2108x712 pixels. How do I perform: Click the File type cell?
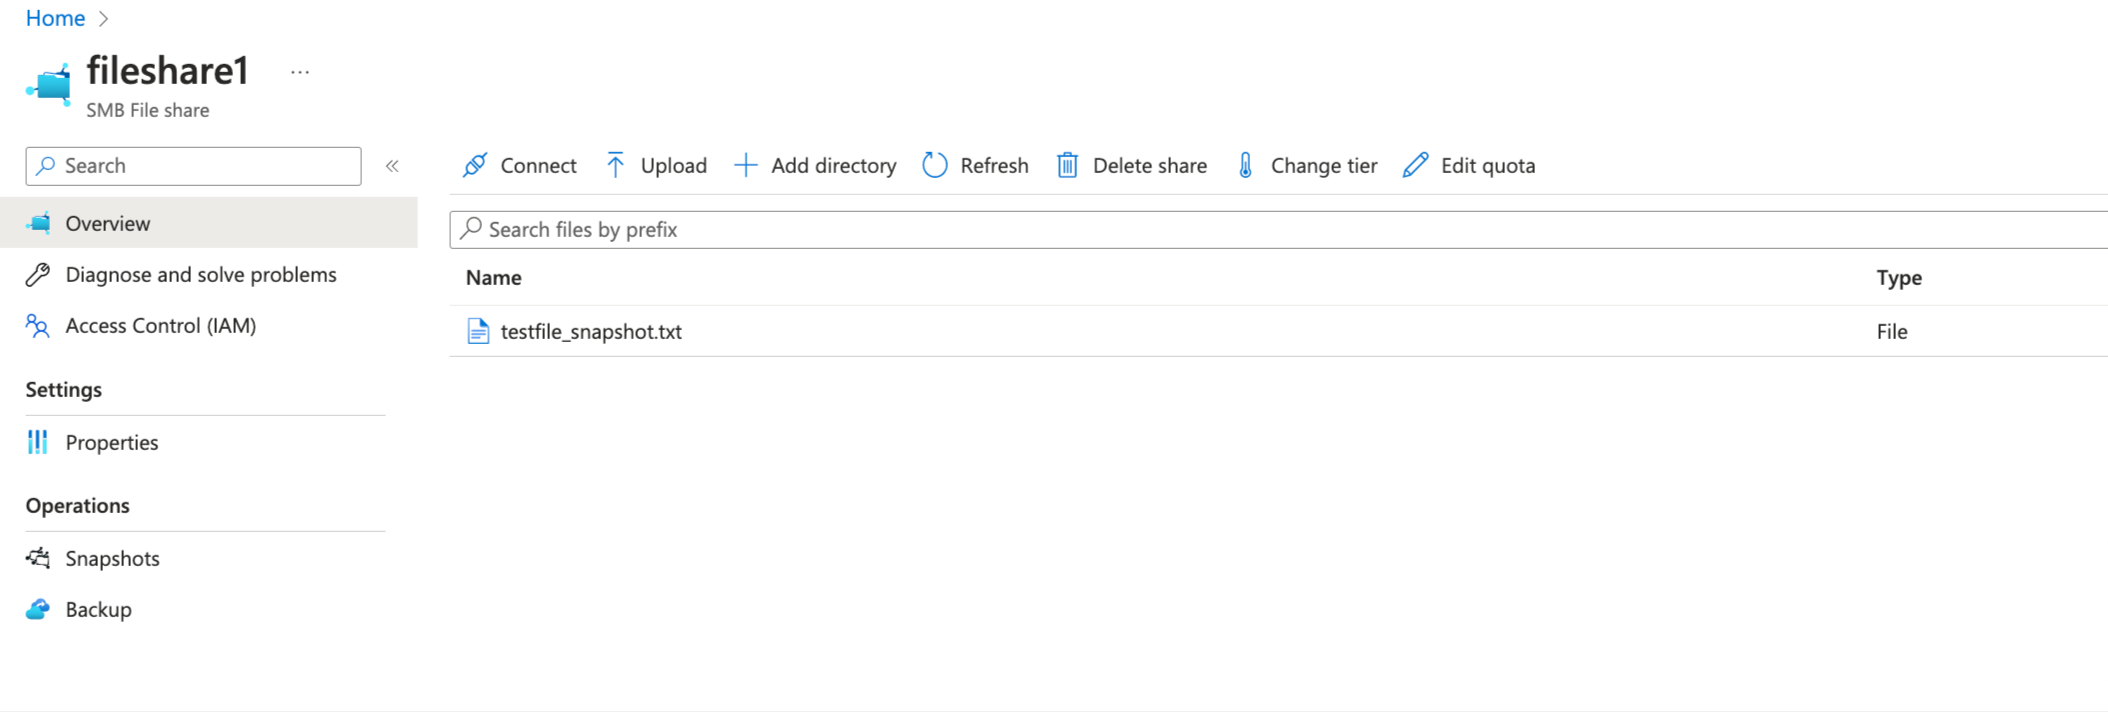(1891, 331)
